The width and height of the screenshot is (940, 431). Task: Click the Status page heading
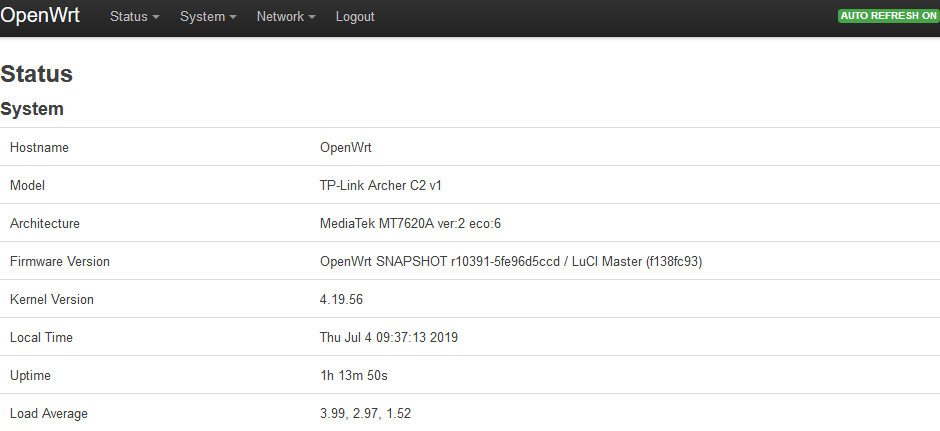pos(37,74)
